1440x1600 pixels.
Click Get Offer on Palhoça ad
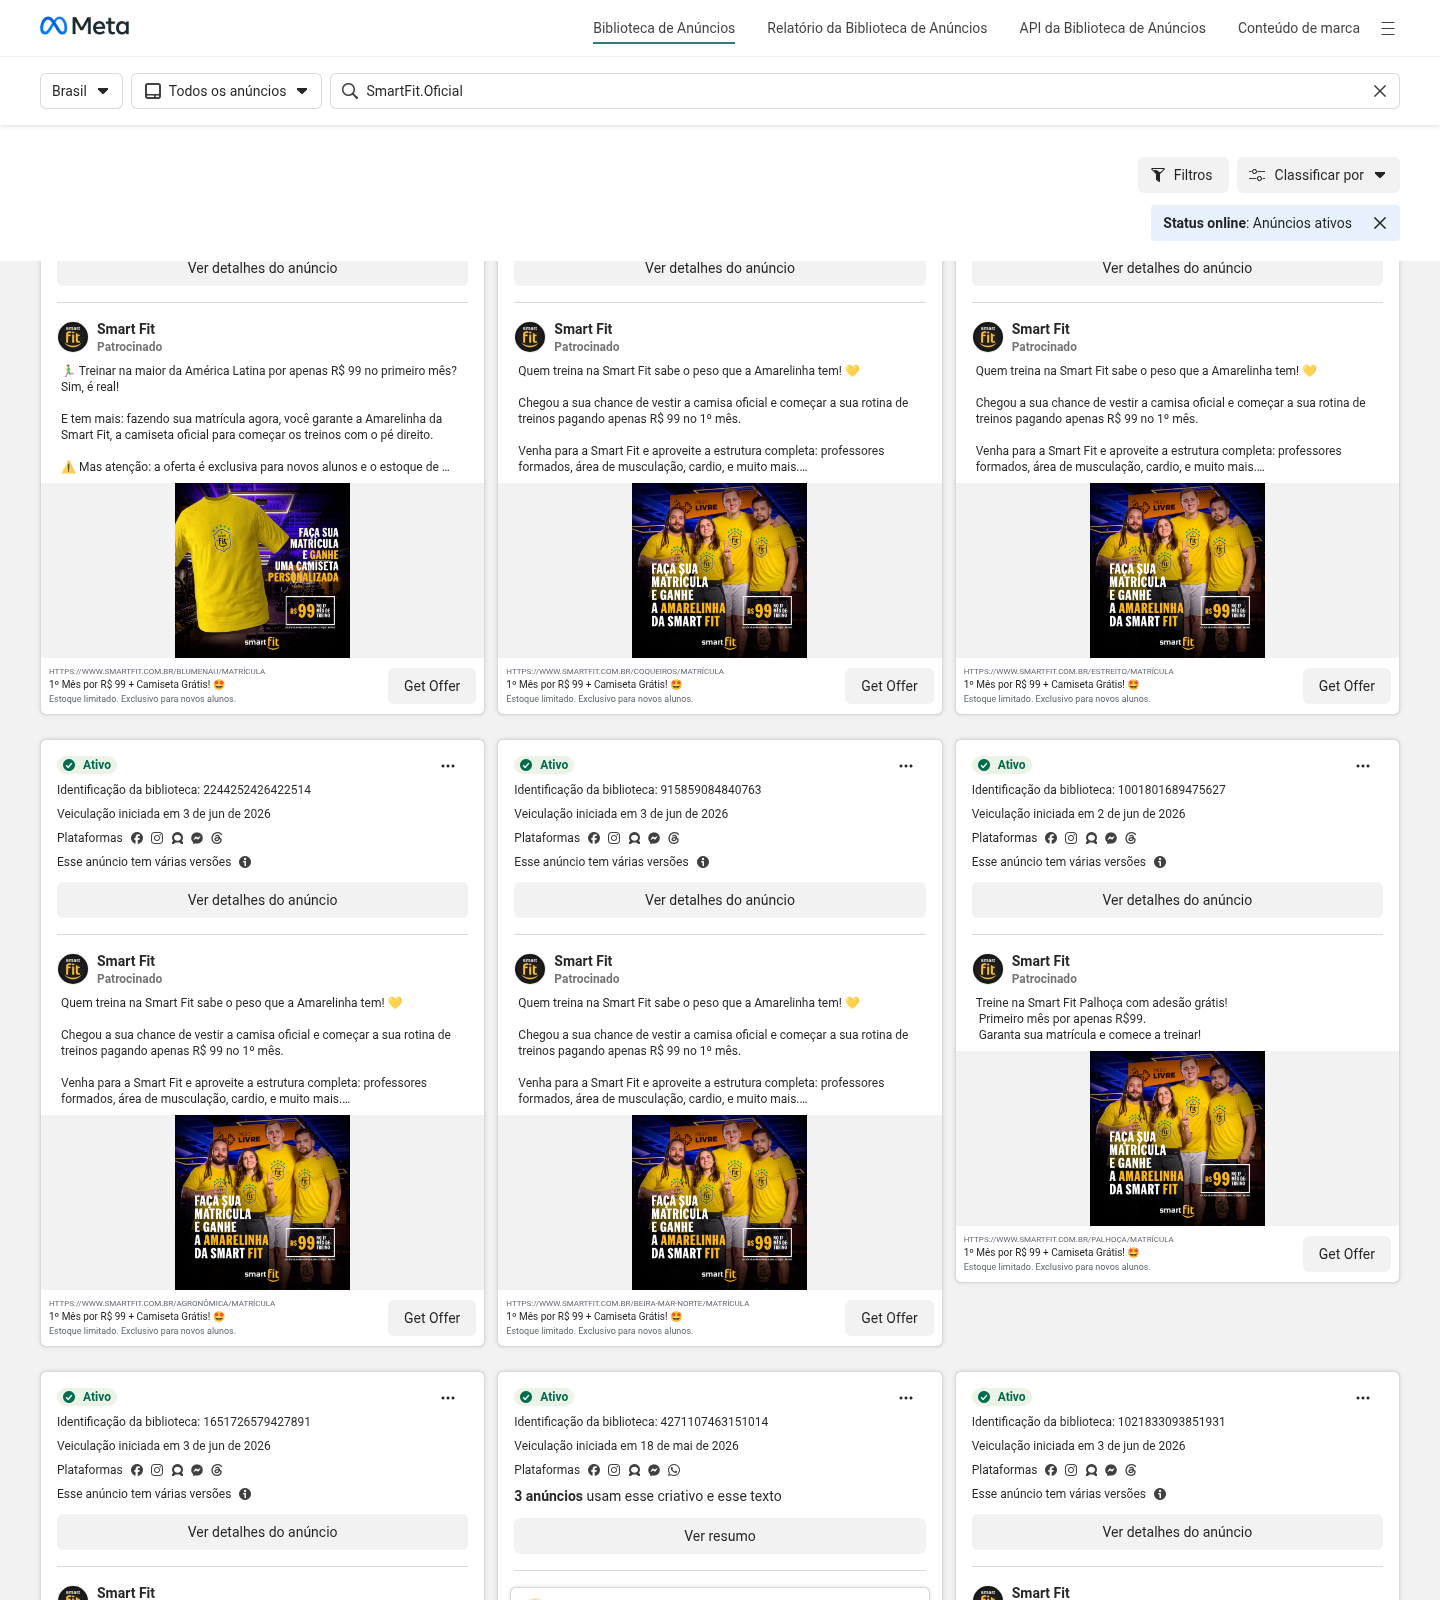click(x=1347, y=1254)
